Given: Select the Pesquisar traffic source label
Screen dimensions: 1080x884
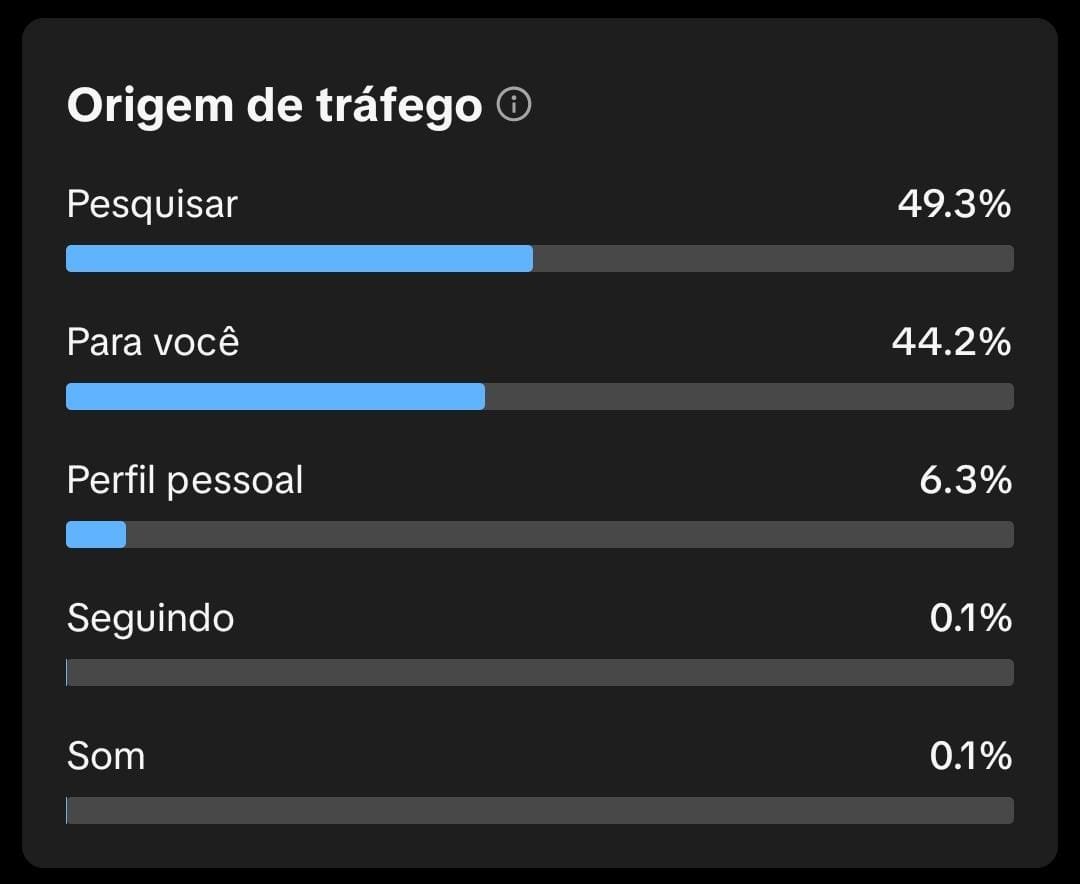Looking at the screenshot, I should pos(152,205).
